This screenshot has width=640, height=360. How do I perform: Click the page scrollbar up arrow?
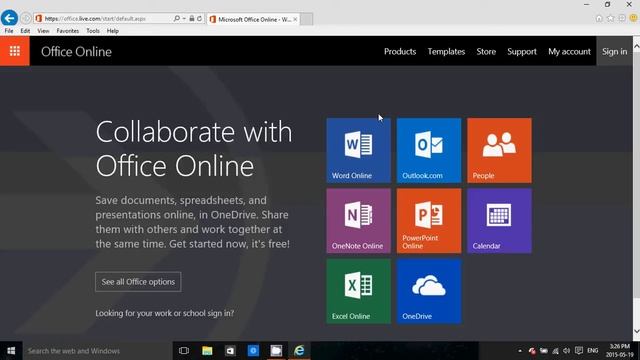(636, 47)
